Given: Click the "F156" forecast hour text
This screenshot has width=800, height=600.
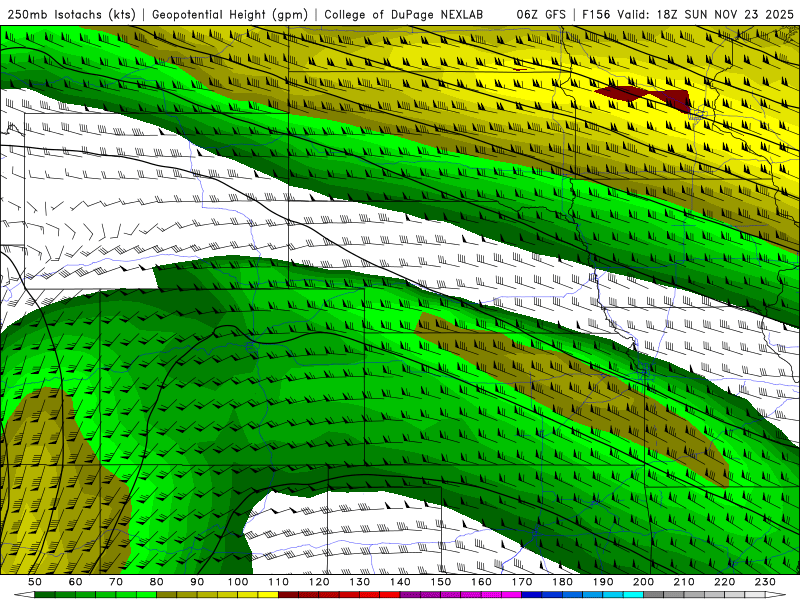Looking at the screenshot, I should [x=596, y=14].
